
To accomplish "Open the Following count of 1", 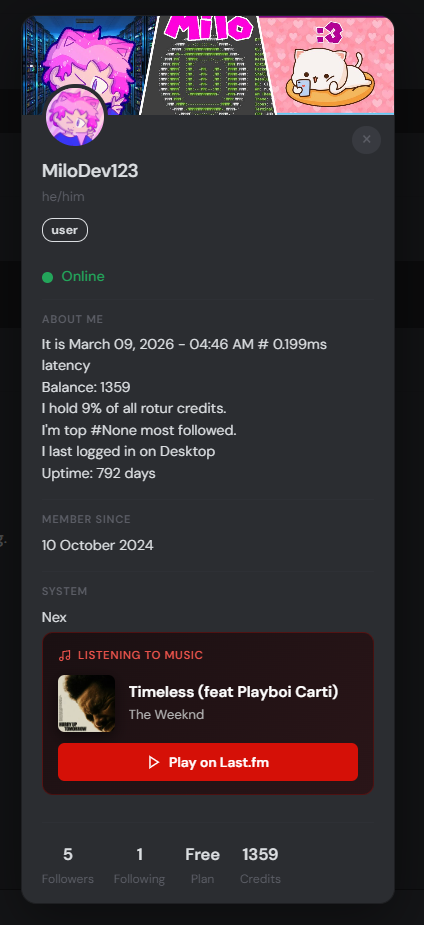I will point(139,865).
